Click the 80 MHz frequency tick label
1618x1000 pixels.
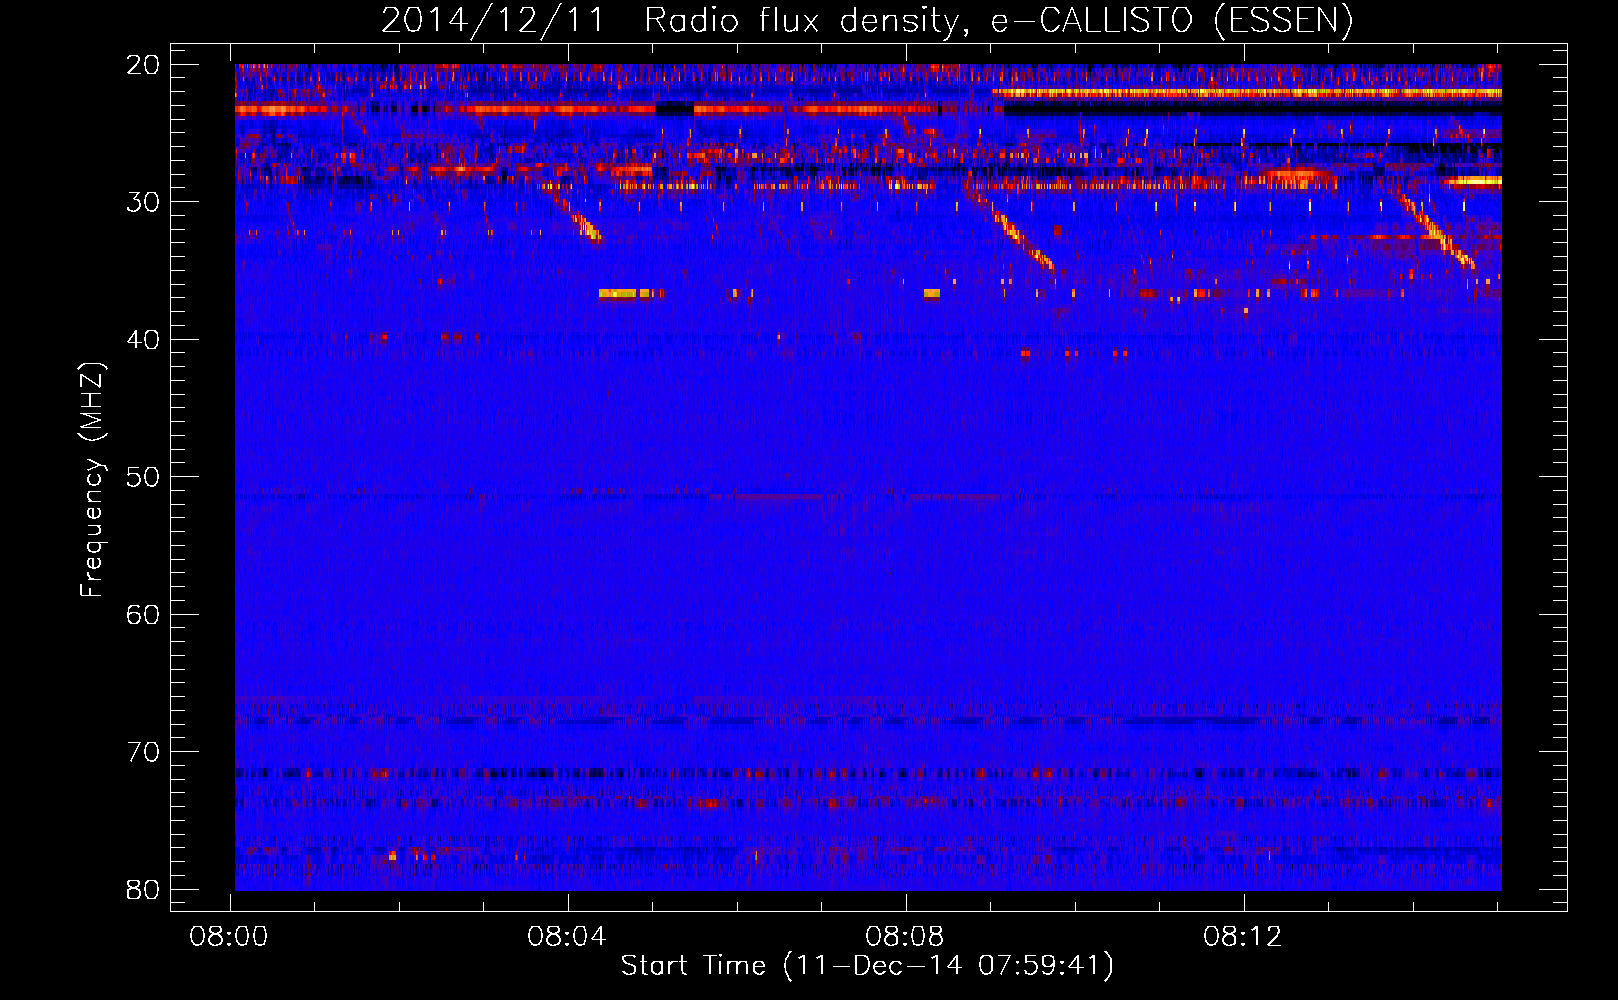point(143,889)
